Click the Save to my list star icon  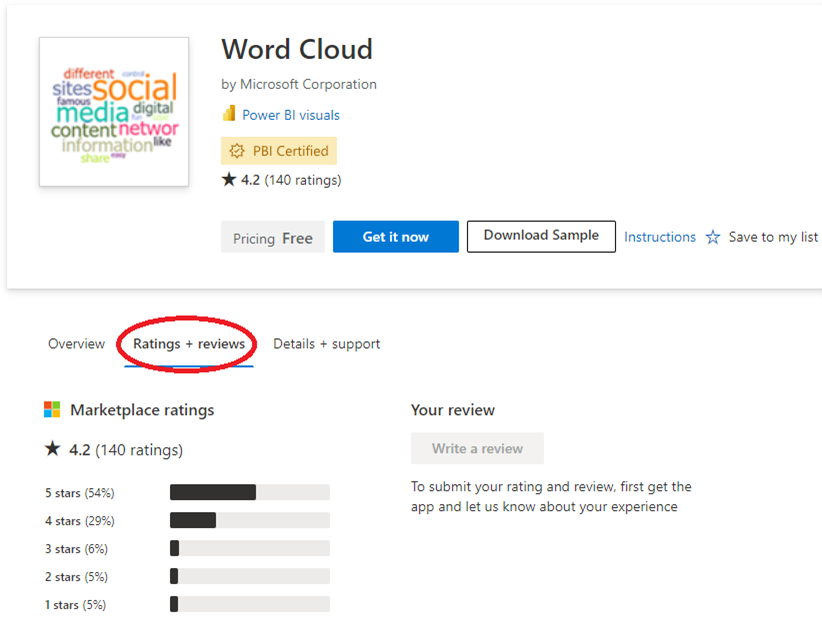[712, 237]
